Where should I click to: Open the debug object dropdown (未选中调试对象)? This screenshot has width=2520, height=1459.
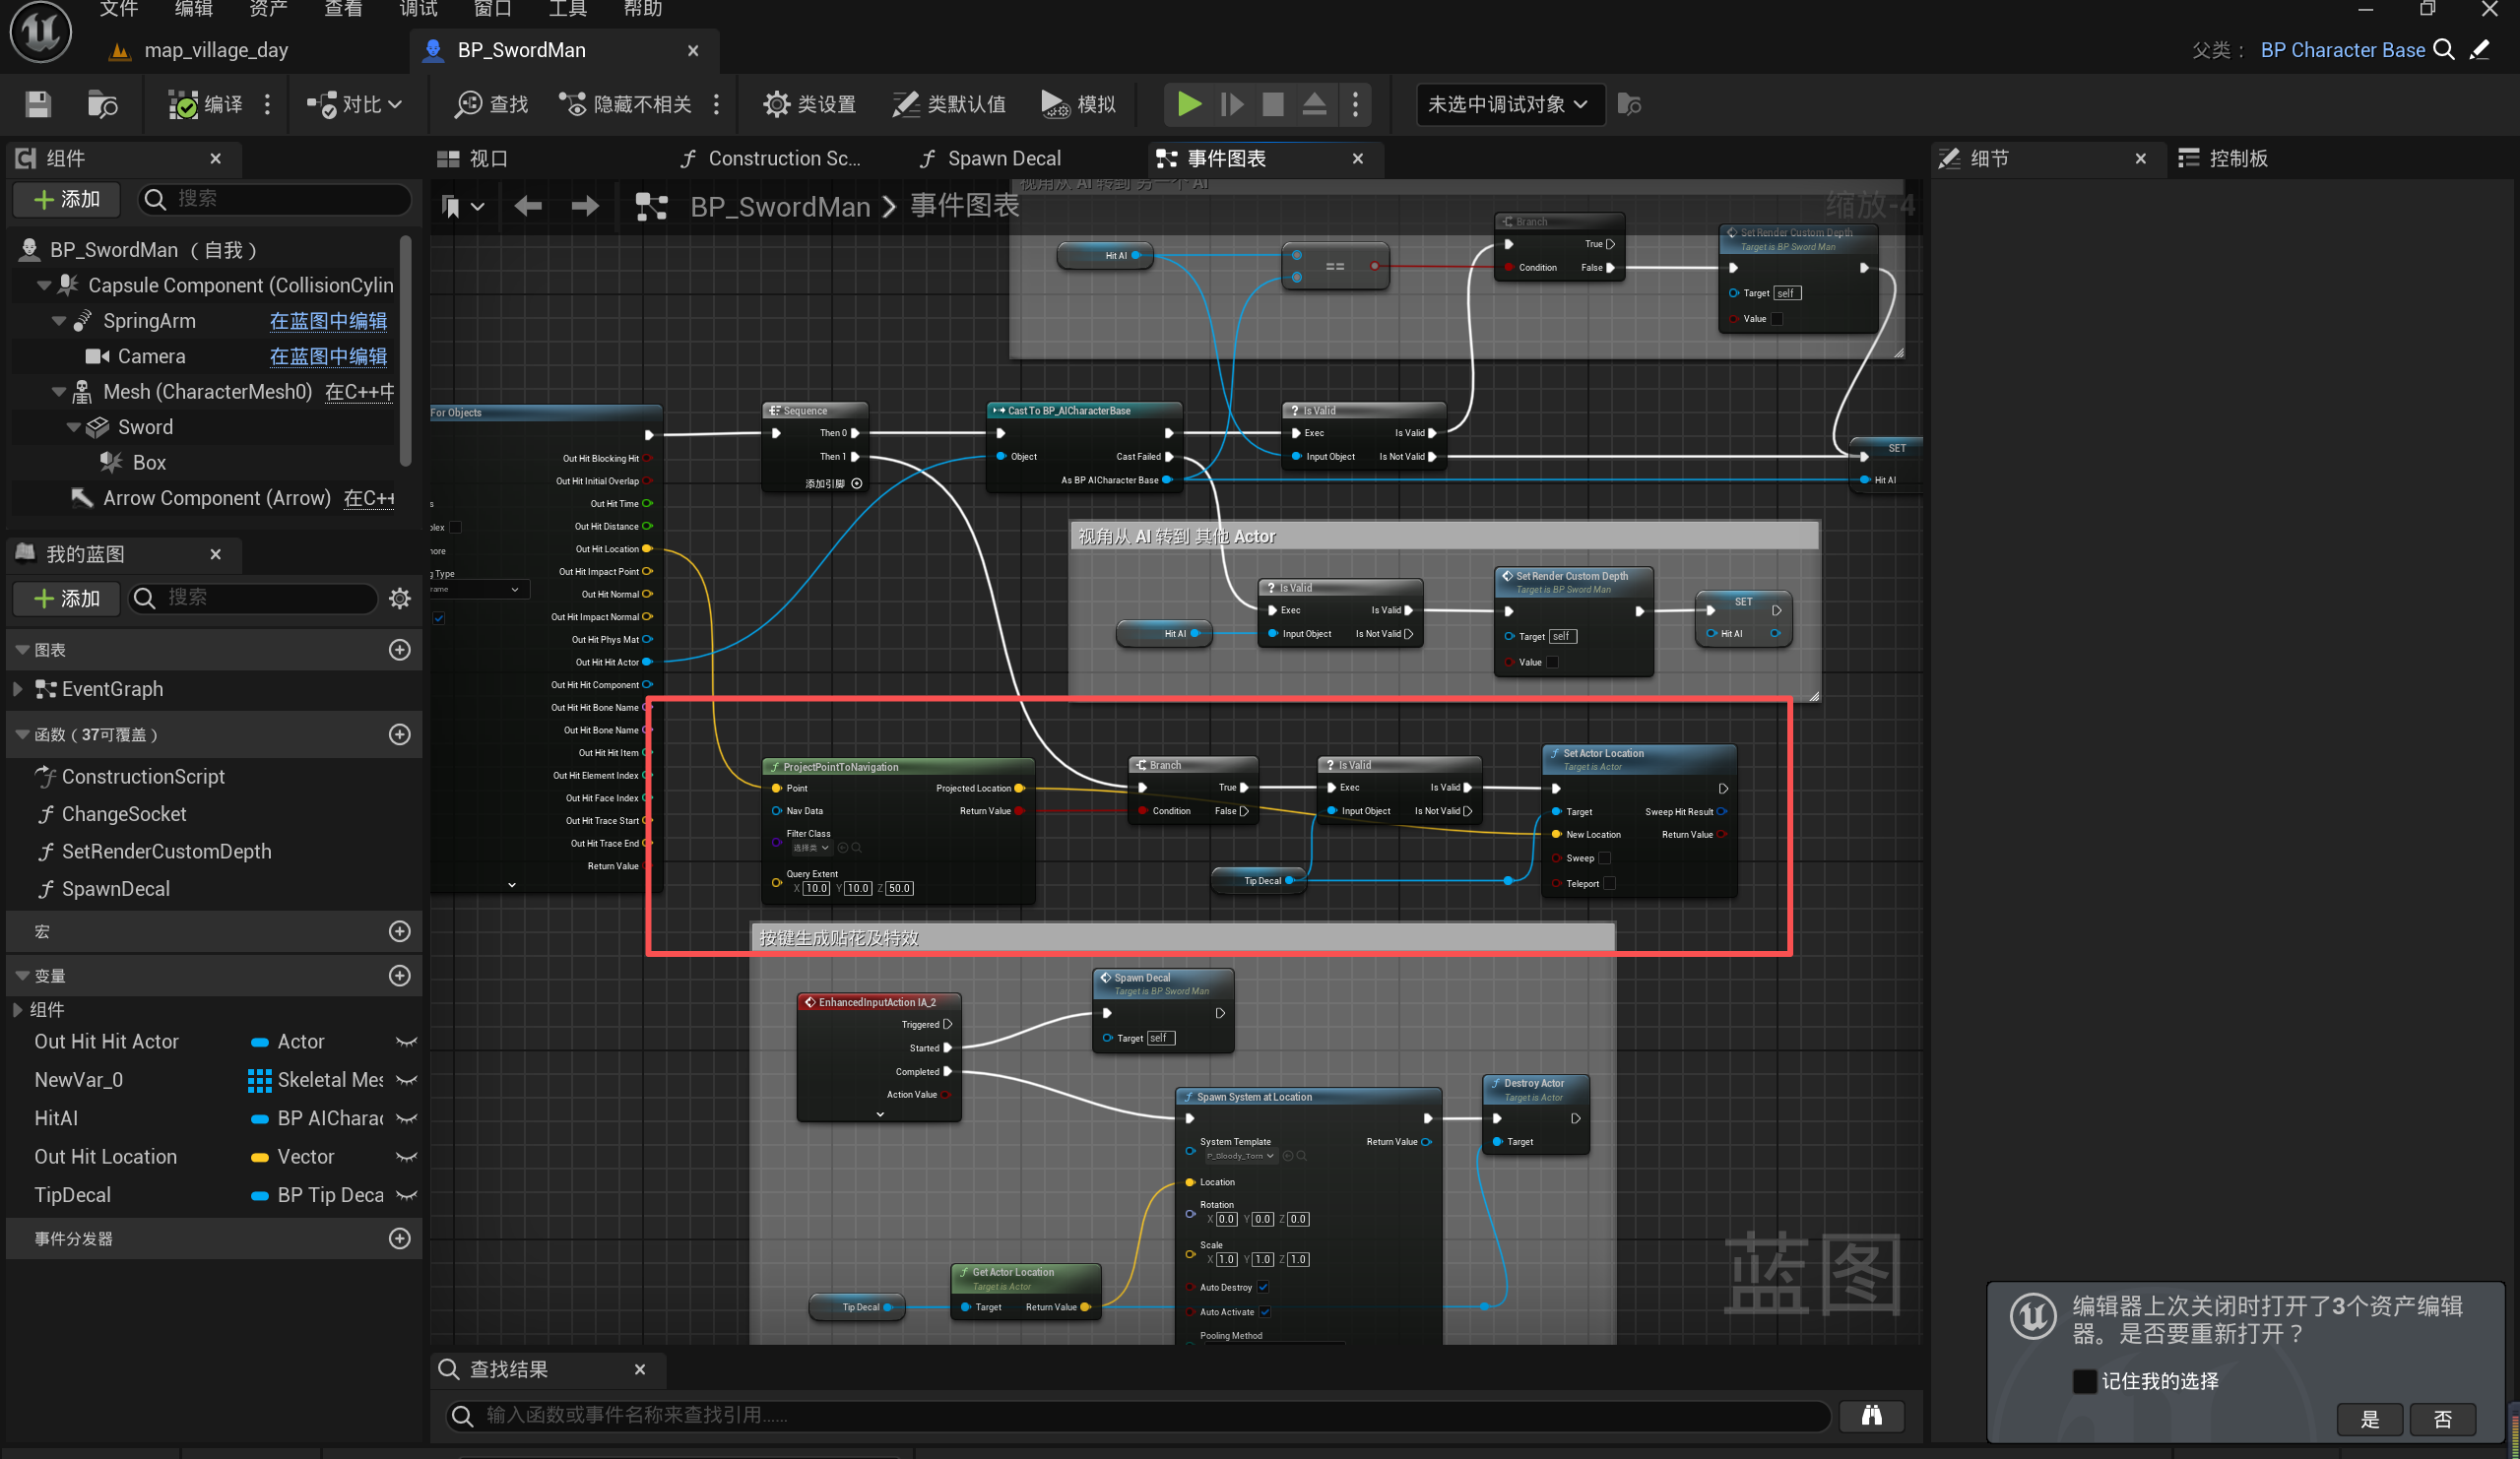pyautogui.click(x=1508, y=104)
